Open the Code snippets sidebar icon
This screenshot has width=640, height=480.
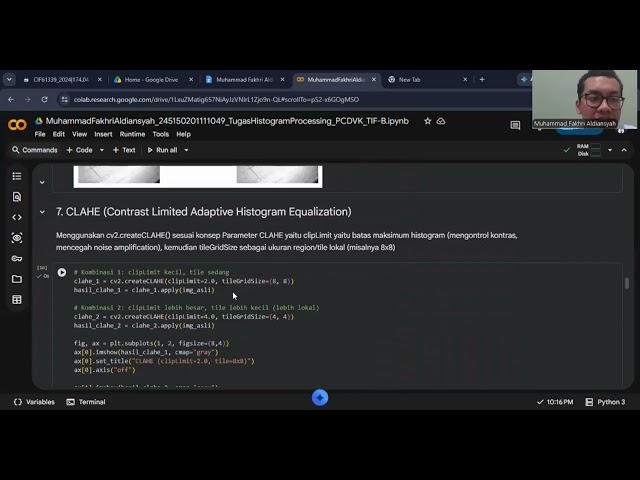pos(17,218)
